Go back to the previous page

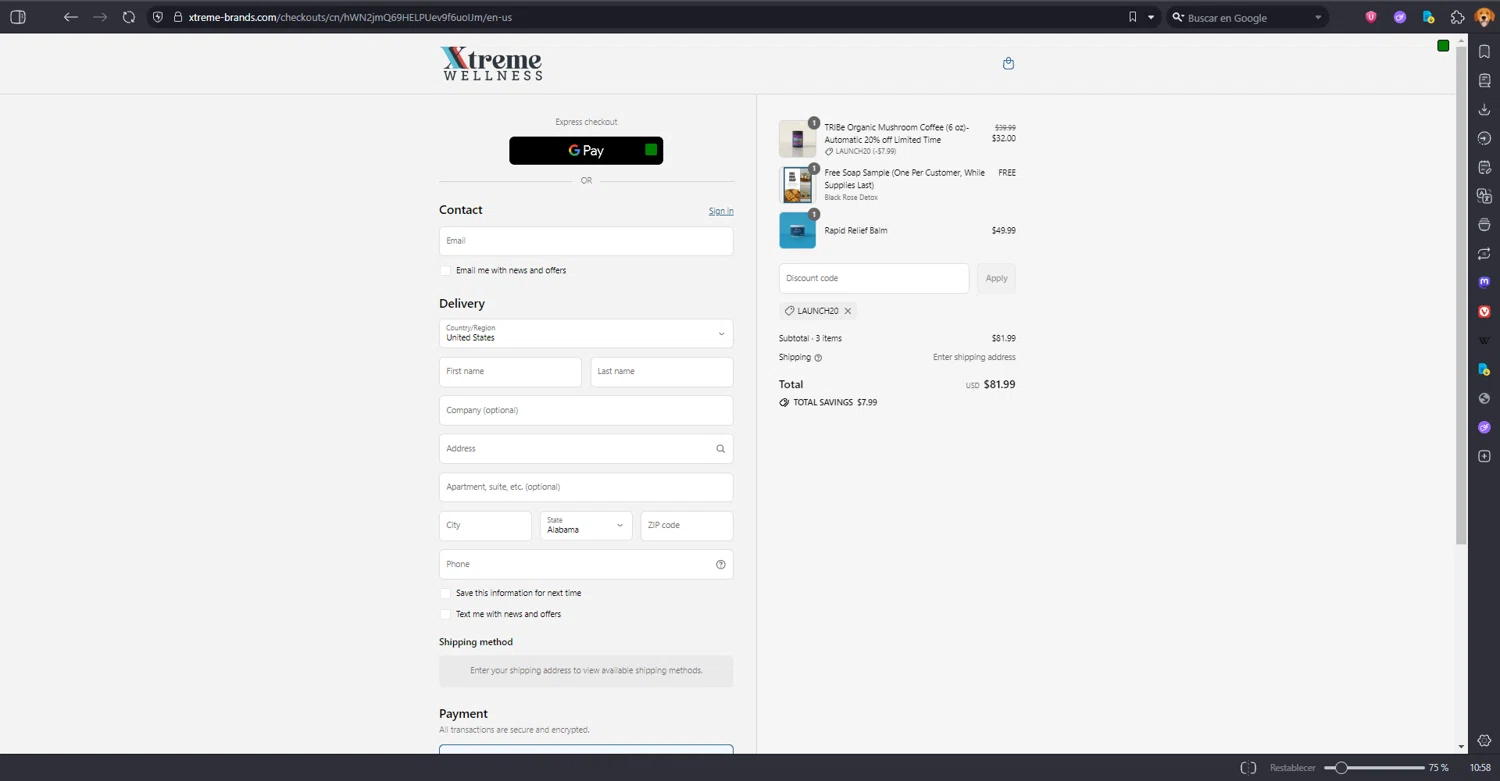click(x=70, y=17)
